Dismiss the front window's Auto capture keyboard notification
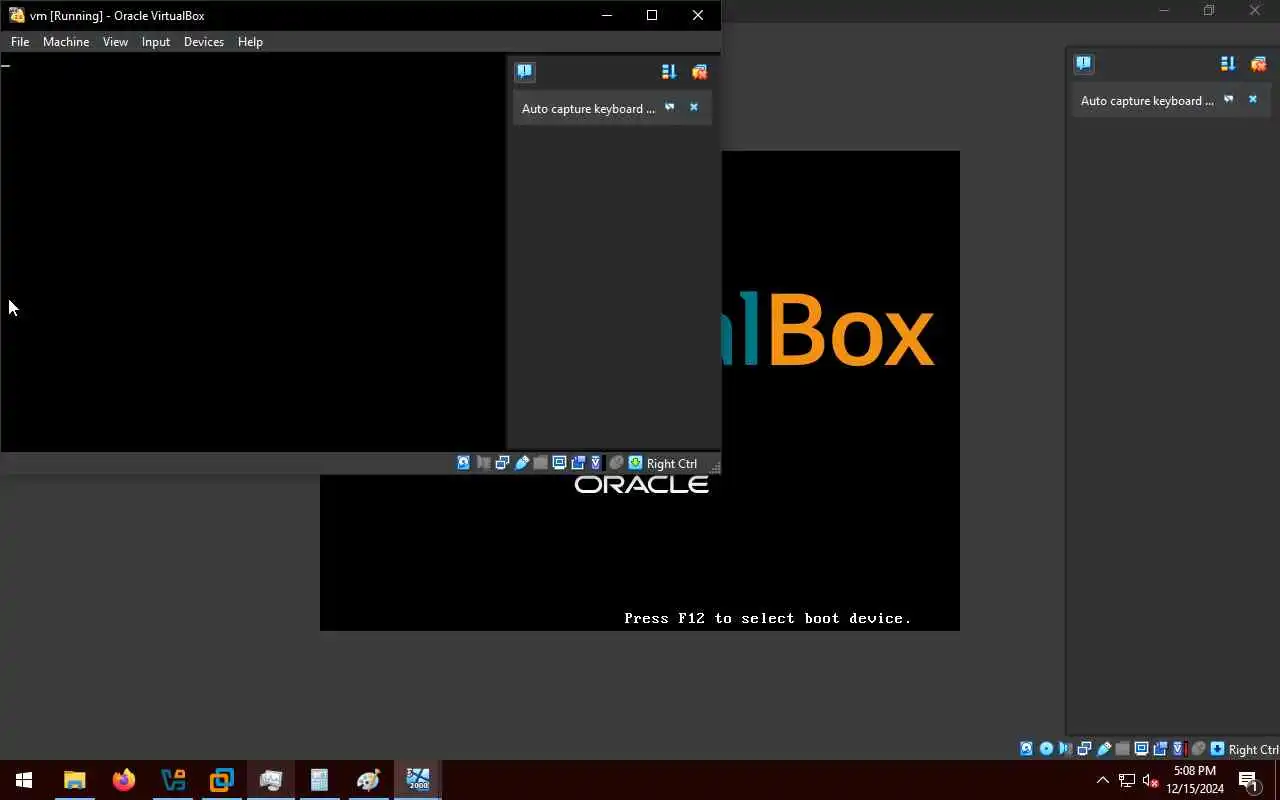 tap(694, 107)
